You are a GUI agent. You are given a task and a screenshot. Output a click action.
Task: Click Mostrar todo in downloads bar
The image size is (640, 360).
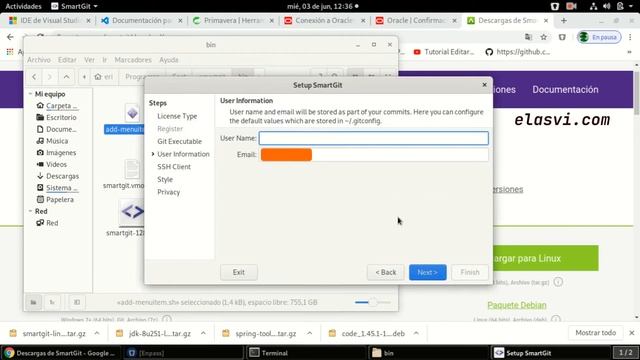click(596, 333)
